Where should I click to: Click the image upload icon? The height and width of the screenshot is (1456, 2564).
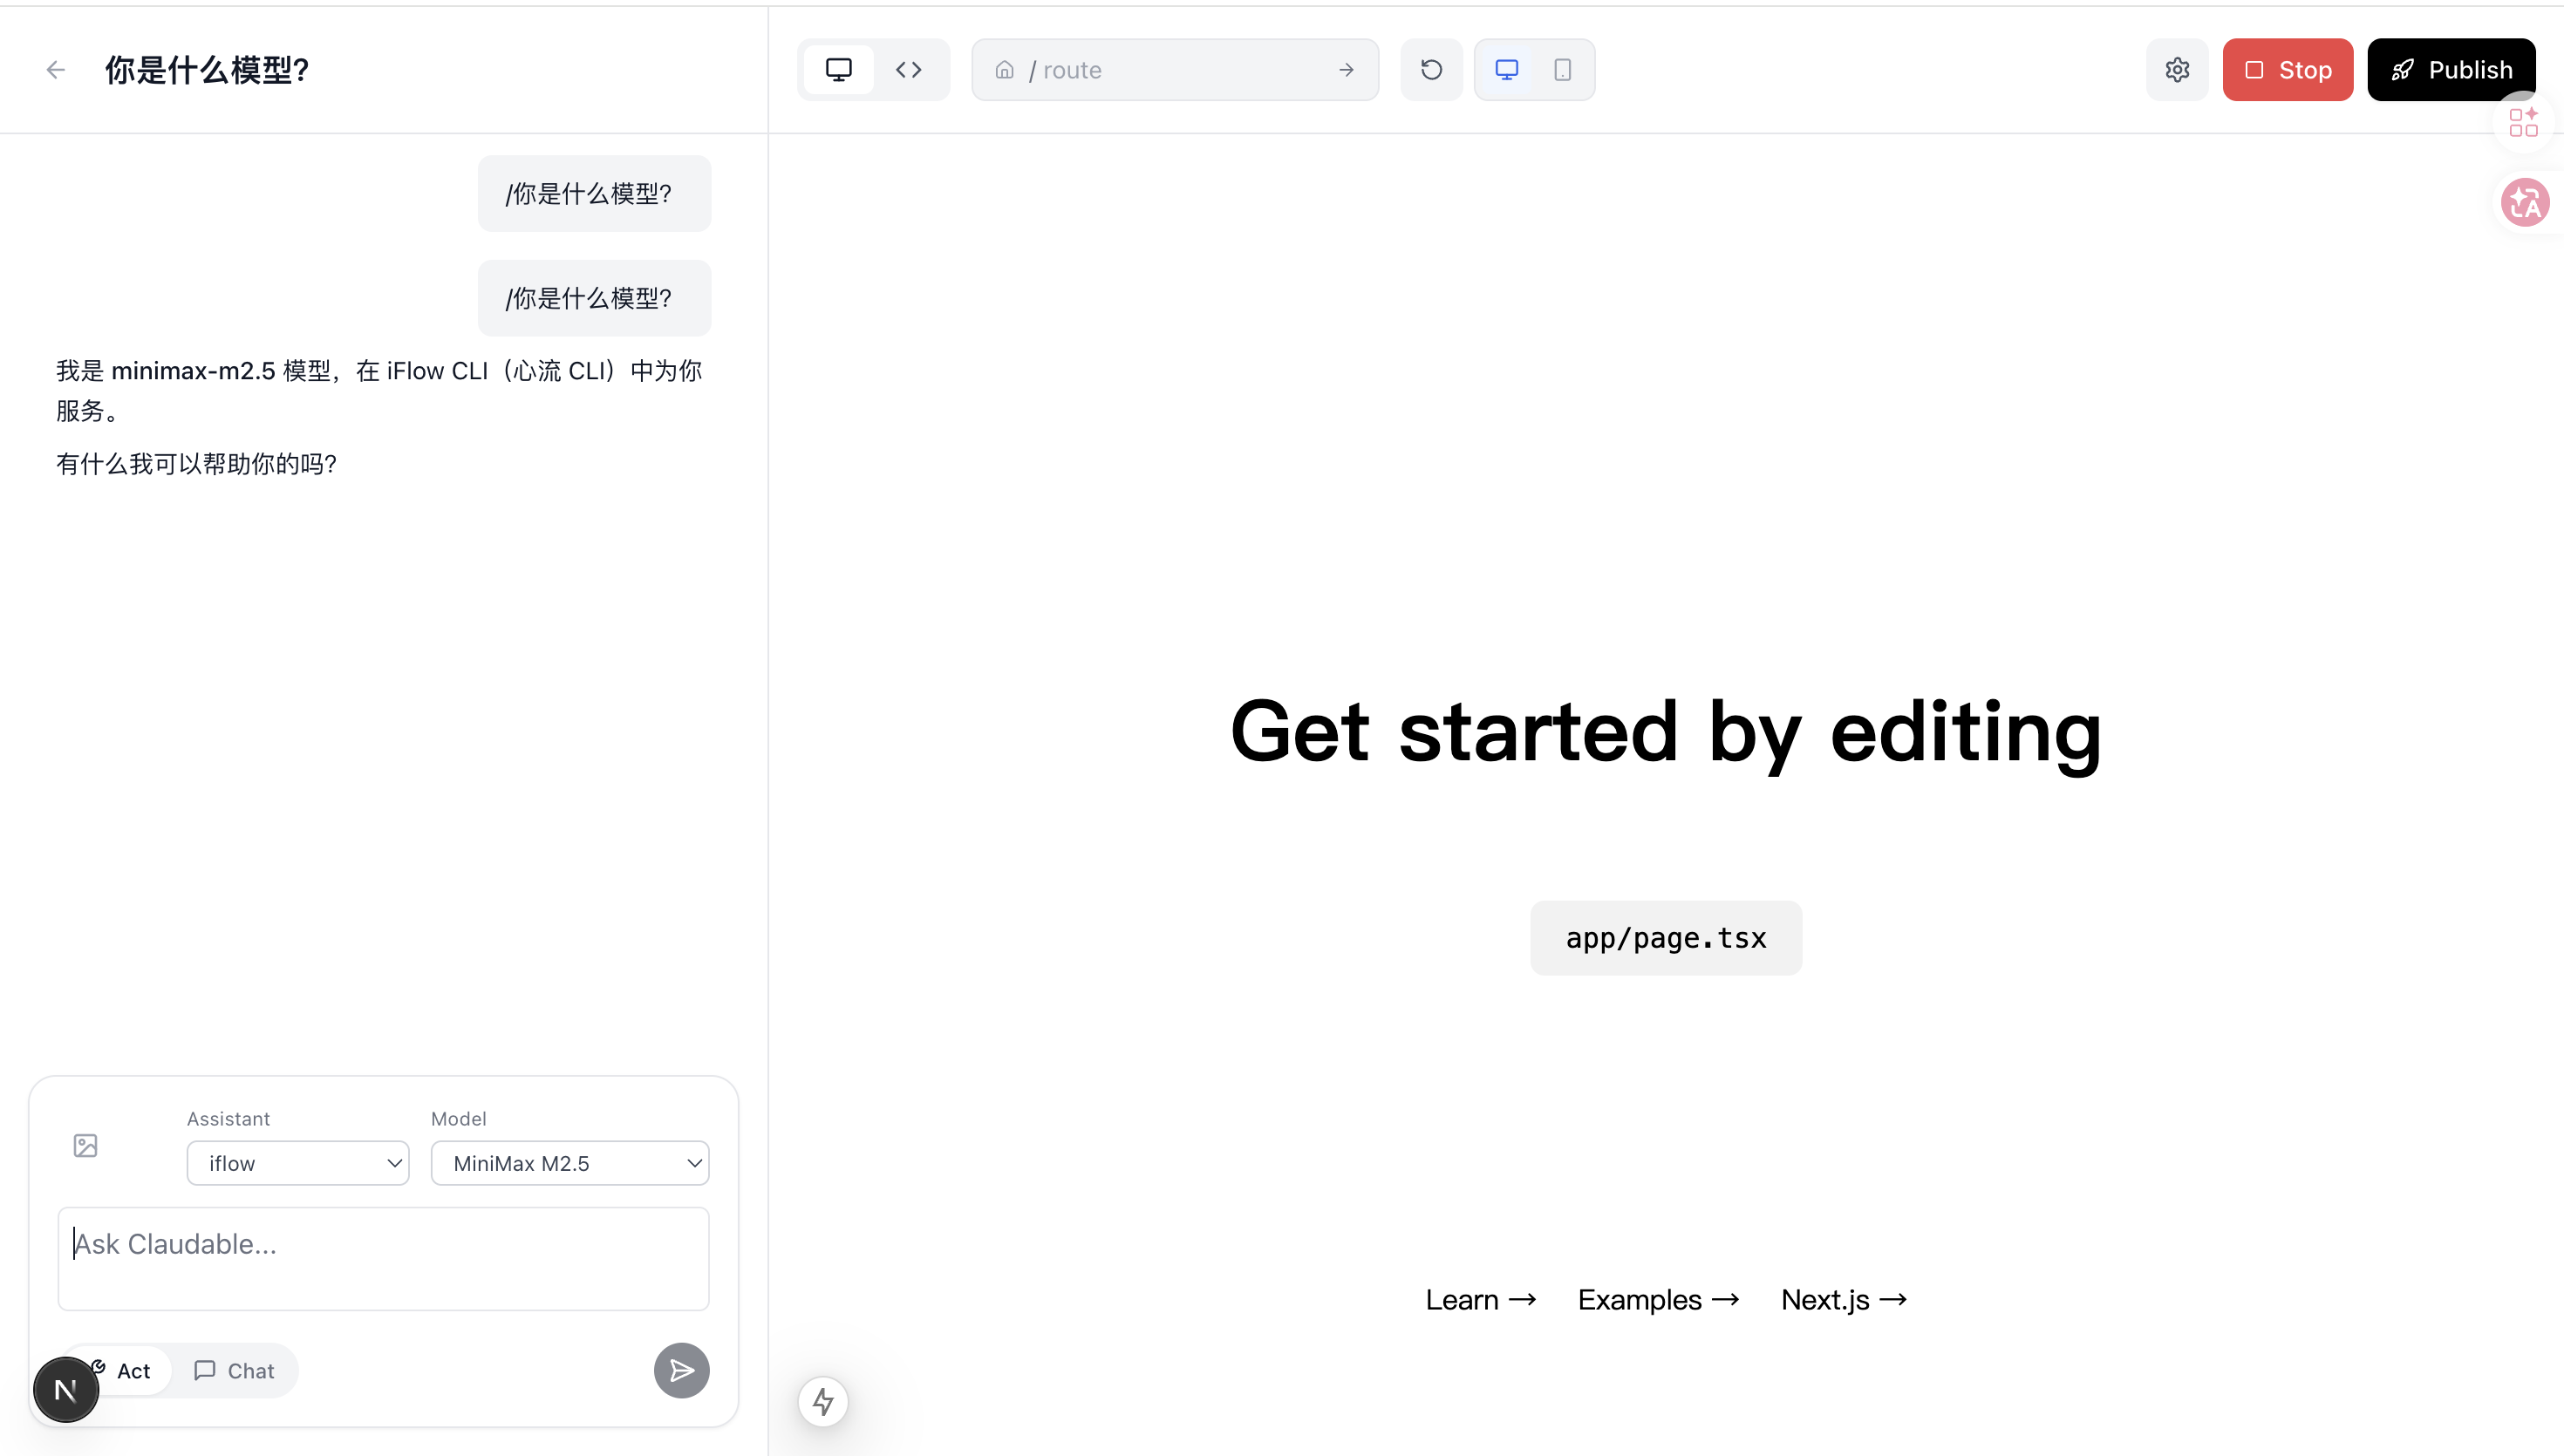point(86,1145)
